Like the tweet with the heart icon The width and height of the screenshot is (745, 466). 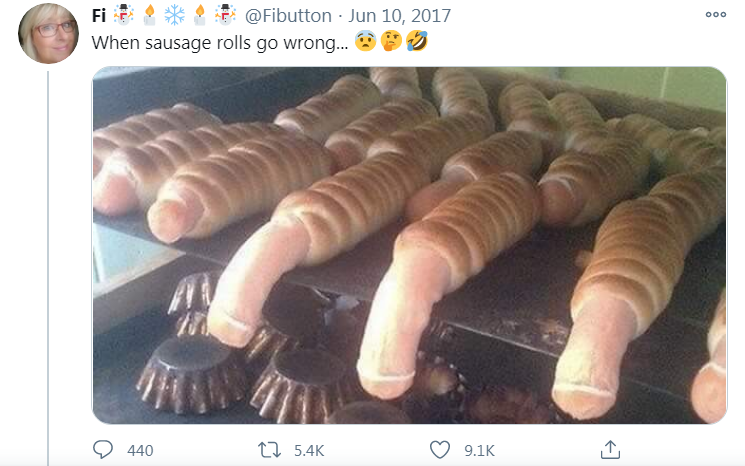pos(439,449)
